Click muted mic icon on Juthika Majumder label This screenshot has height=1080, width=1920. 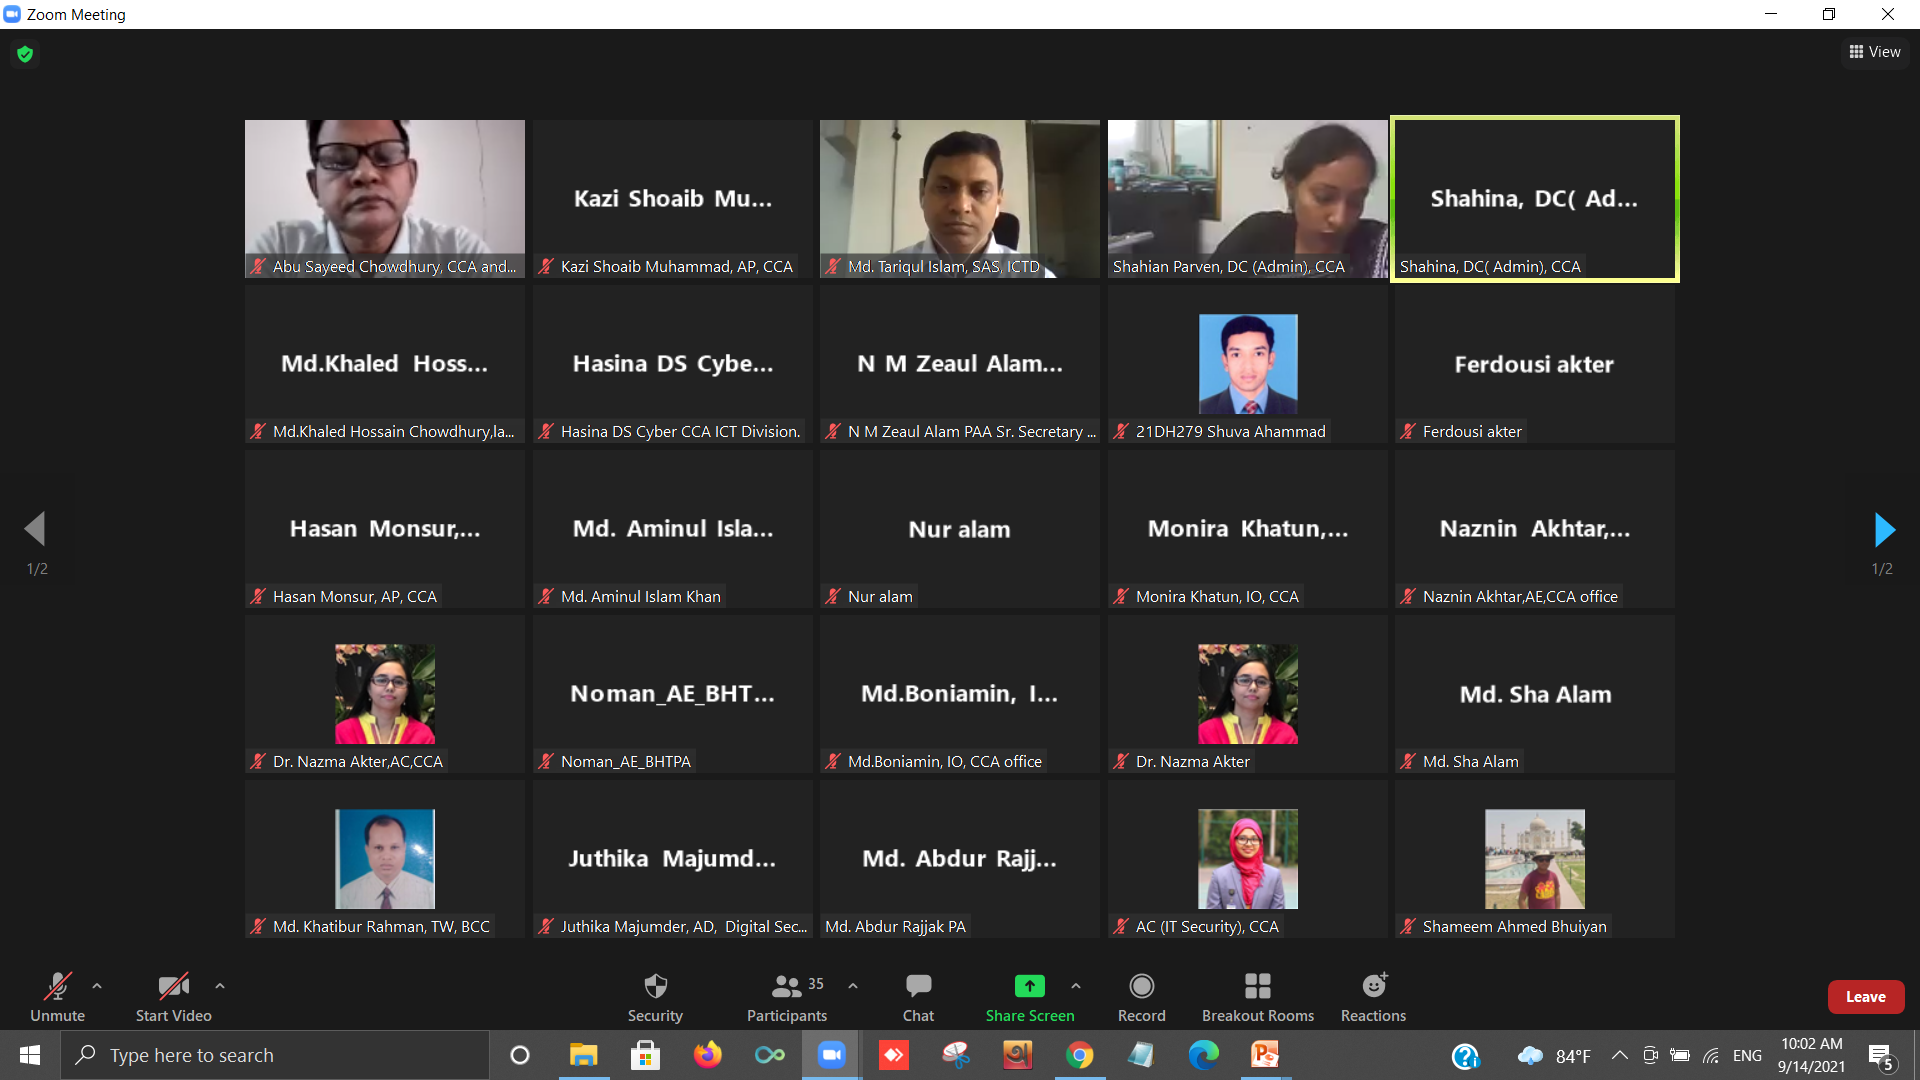pos(546,926)
